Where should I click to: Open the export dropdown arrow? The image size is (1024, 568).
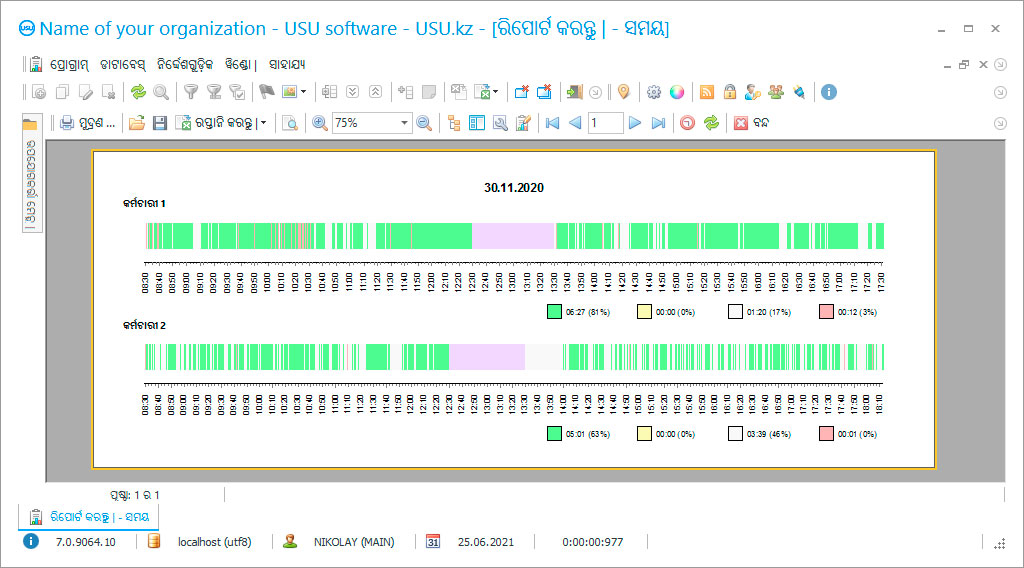pos(263,123)
